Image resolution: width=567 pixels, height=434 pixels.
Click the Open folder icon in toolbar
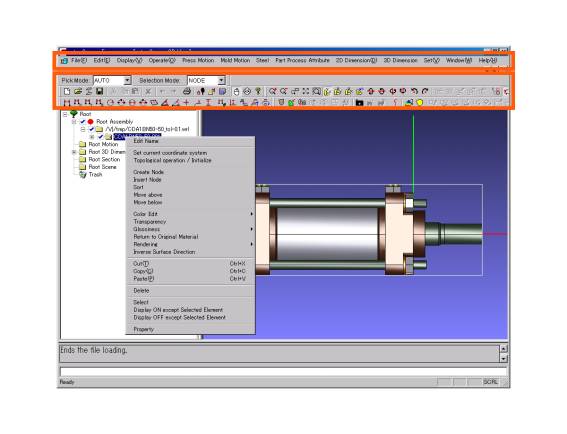click(x=78, y=92)
